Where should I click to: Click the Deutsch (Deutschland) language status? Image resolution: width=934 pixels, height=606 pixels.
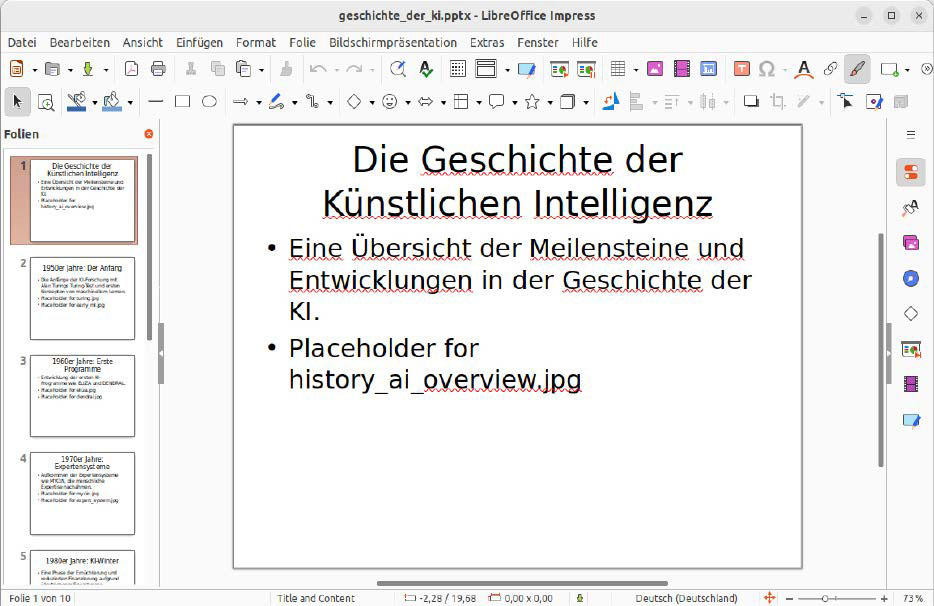click(x=686, y=598)
